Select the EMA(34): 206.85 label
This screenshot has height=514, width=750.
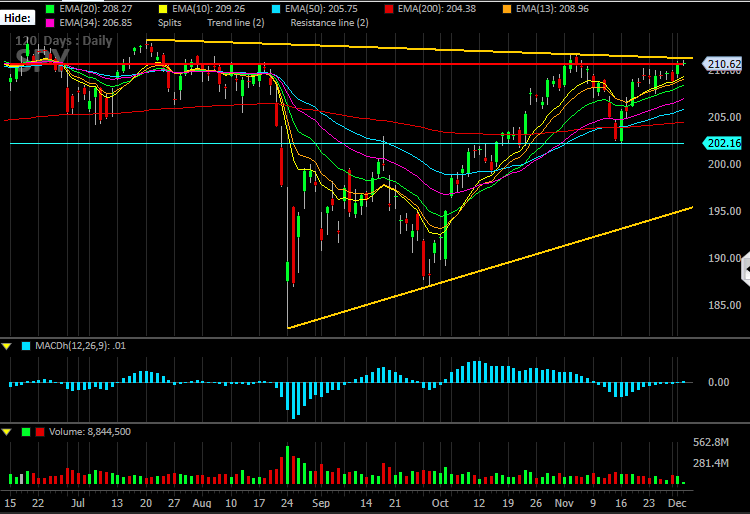point(96,22)
